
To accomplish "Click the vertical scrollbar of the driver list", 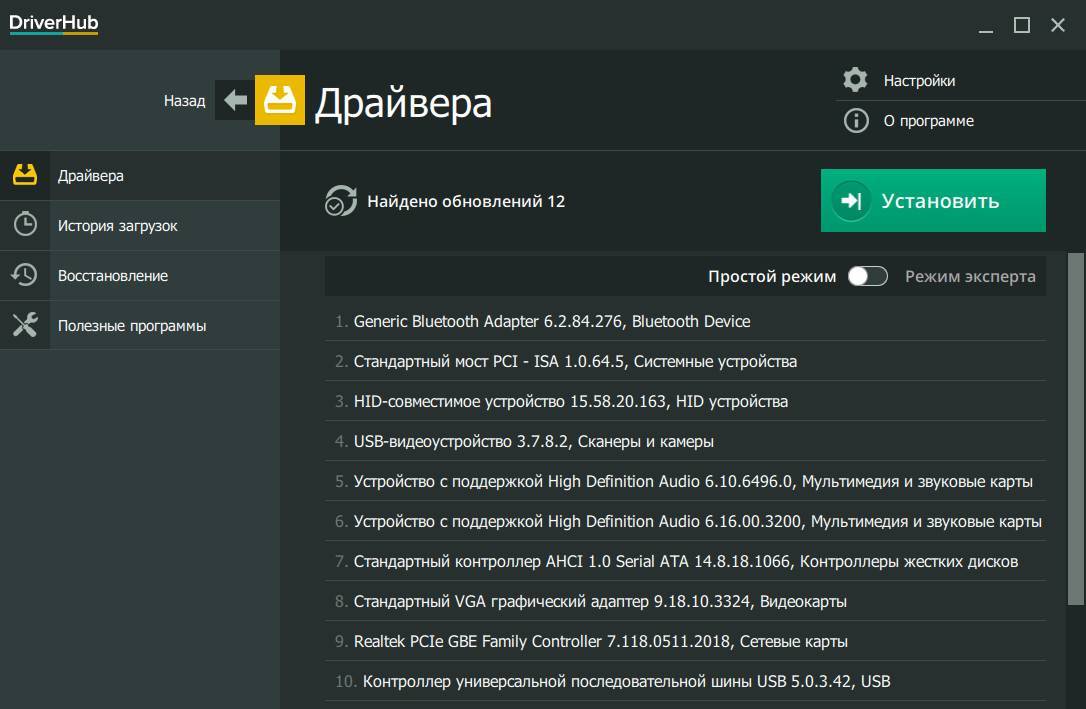I will (1076, 430).
